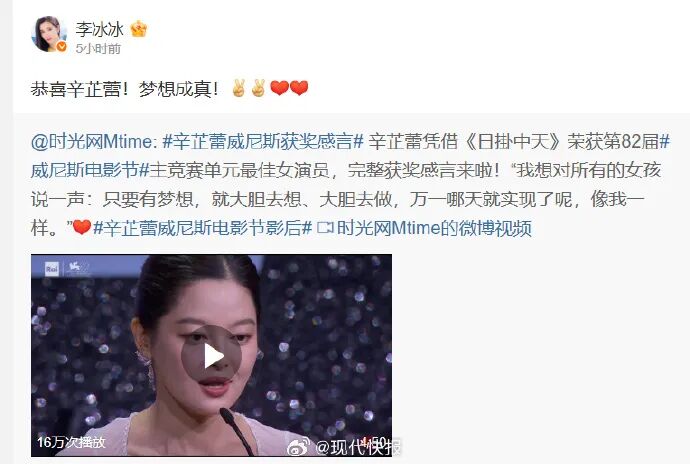Click the 李冰冰 username

(99, 29)
